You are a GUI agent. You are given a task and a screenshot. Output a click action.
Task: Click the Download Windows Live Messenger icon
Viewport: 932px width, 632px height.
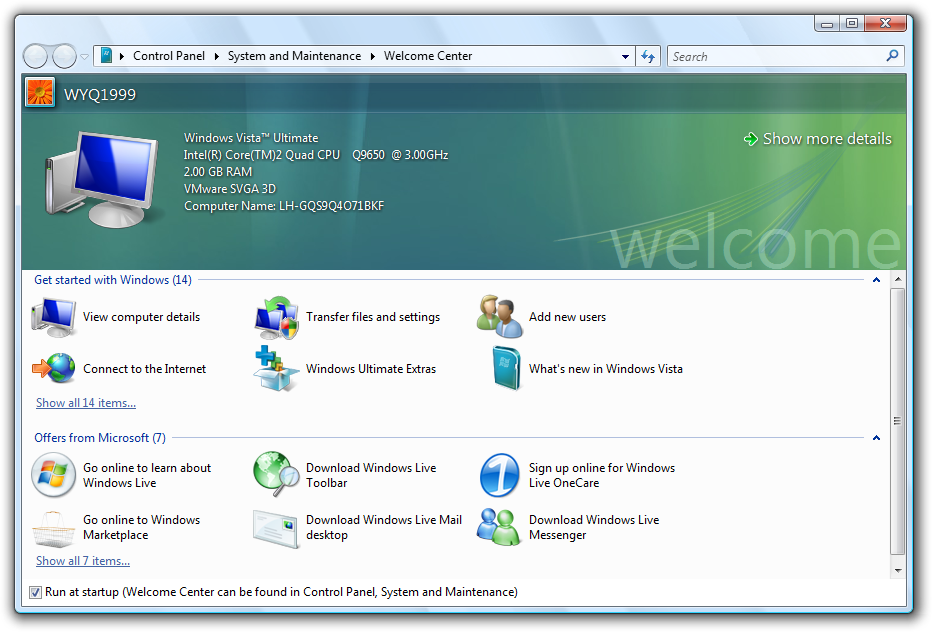[x=500, y=527]
